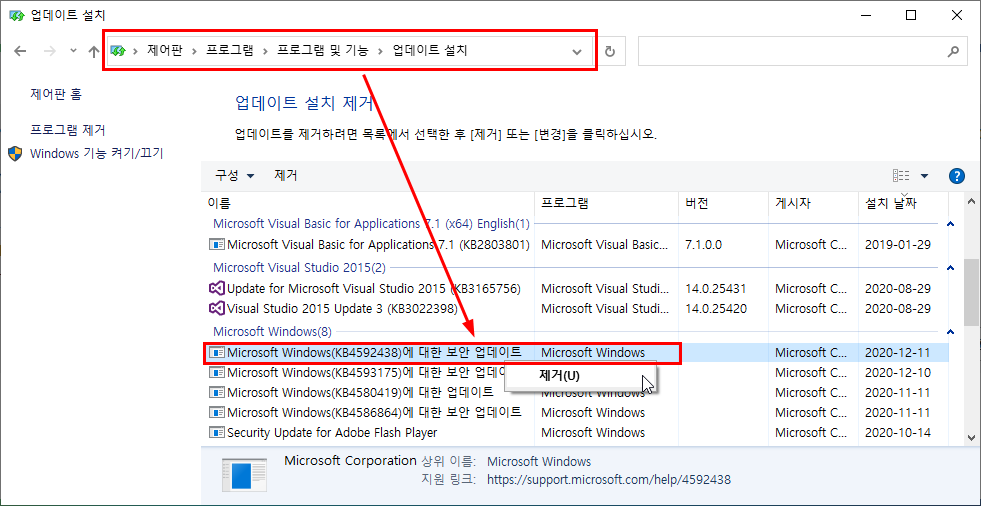Click the 2020-10-14 install date
Screen dimensions: 981x506
898,433
